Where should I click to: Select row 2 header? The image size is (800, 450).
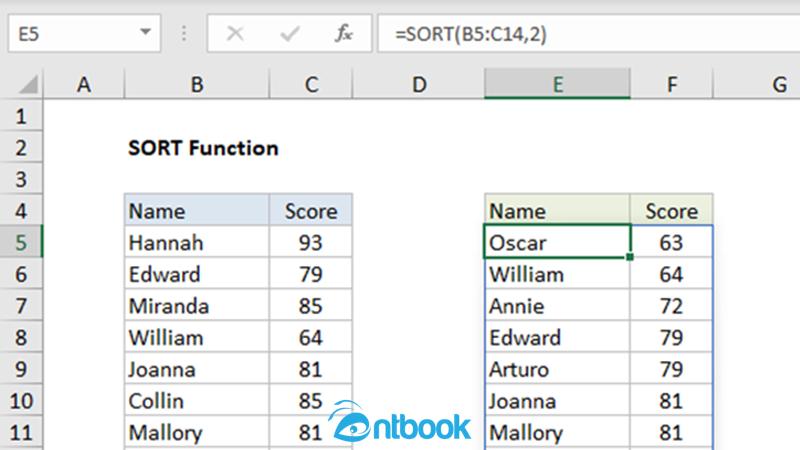pos(21,148)
